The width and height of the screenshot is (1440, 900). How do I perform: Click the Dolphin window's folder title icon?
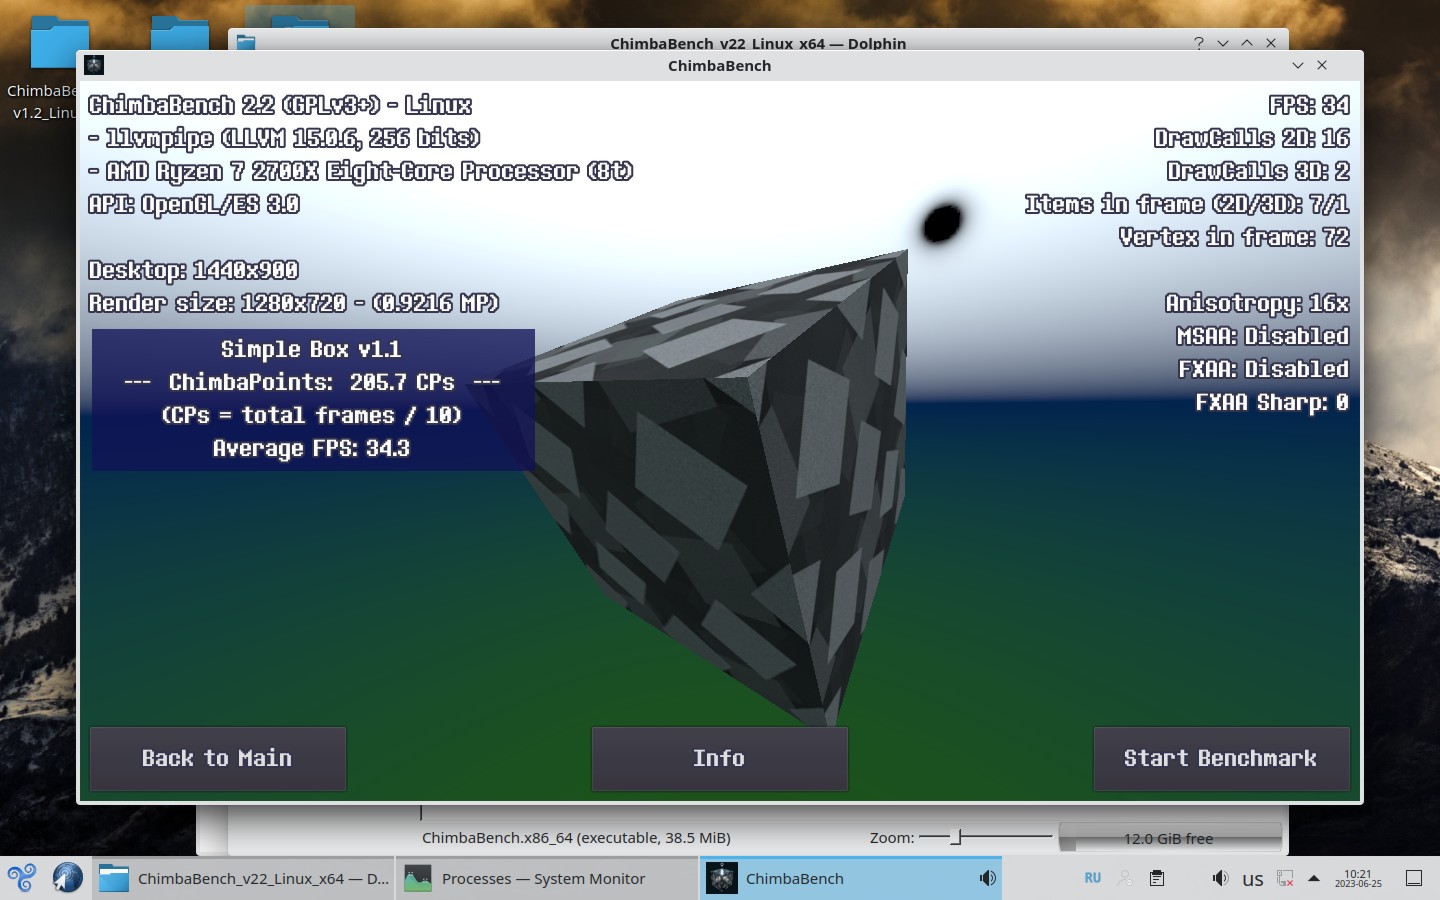point(246,43)
